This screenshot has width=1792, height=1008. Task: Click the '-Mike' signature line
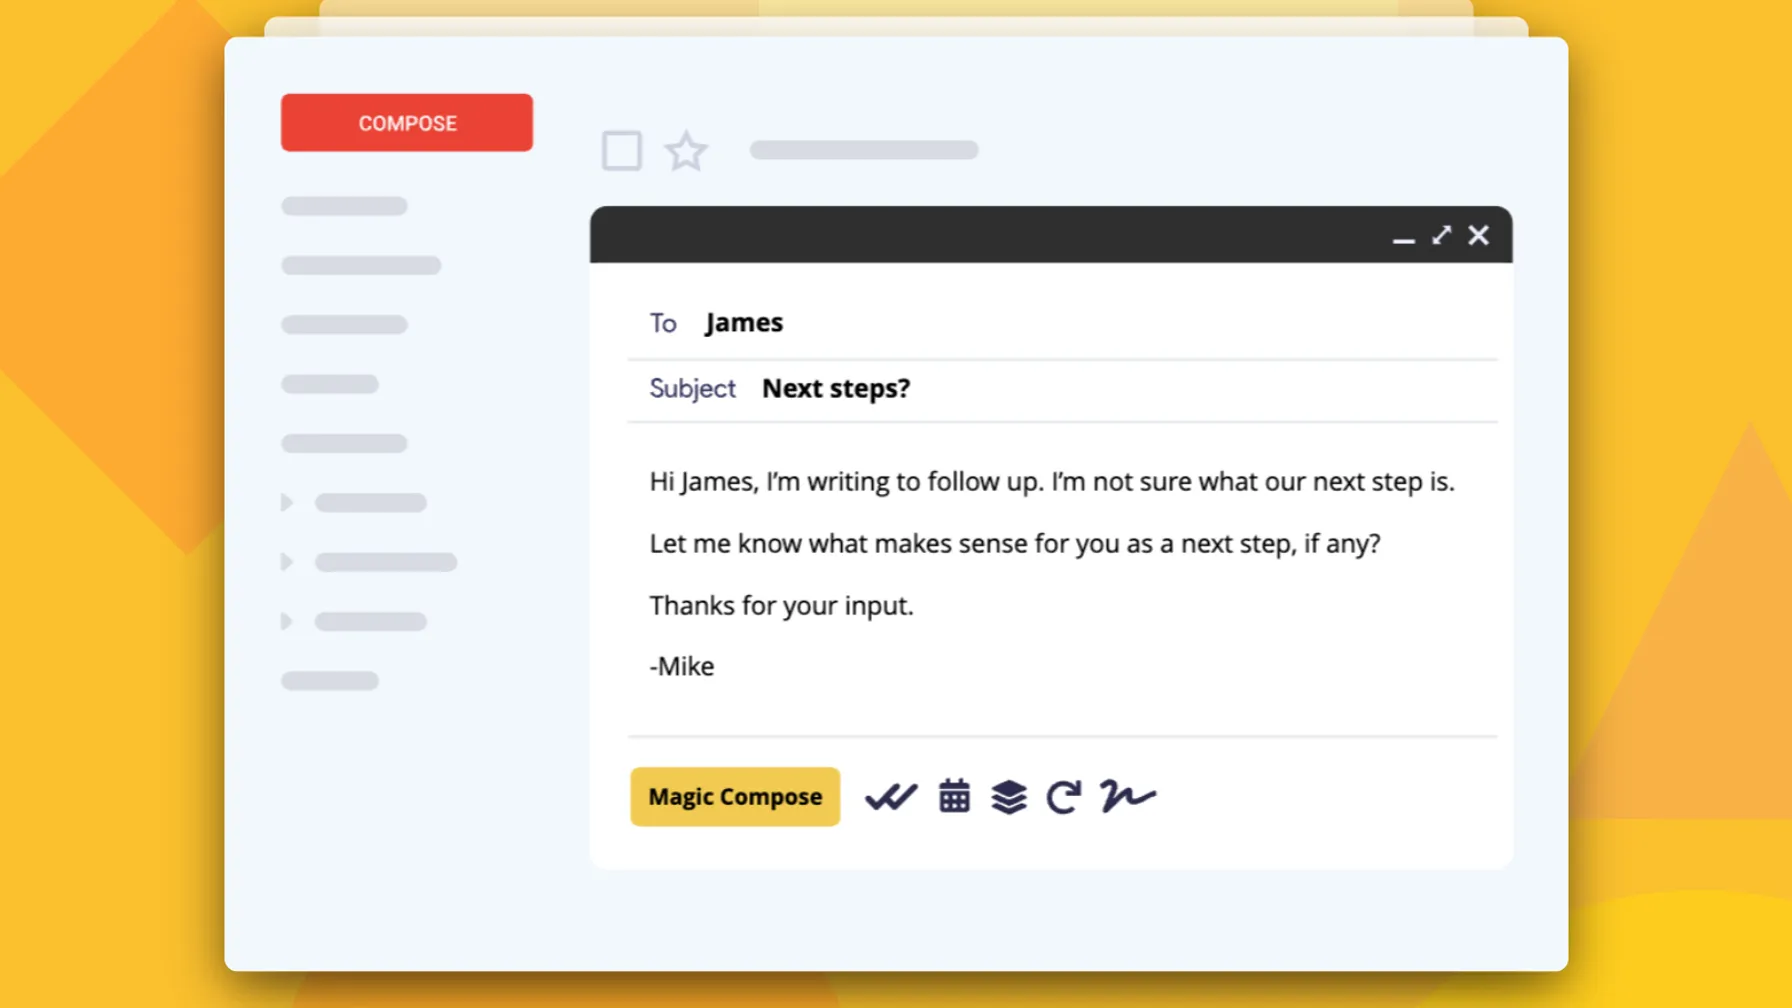682,667
